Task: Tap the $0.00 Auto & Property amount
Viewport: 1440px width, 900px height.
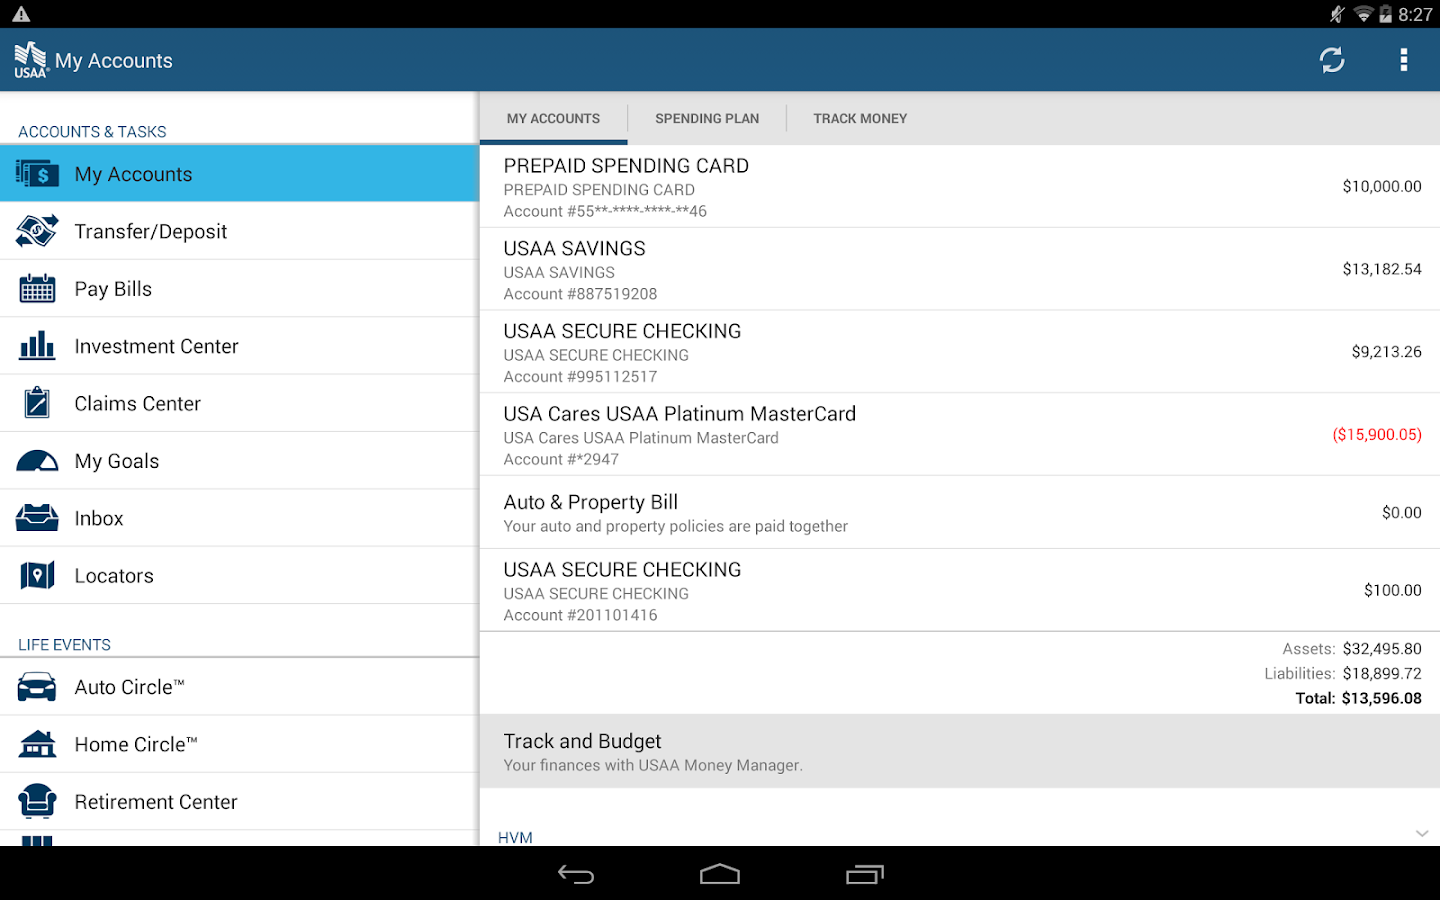Action: coord(1401,512)
